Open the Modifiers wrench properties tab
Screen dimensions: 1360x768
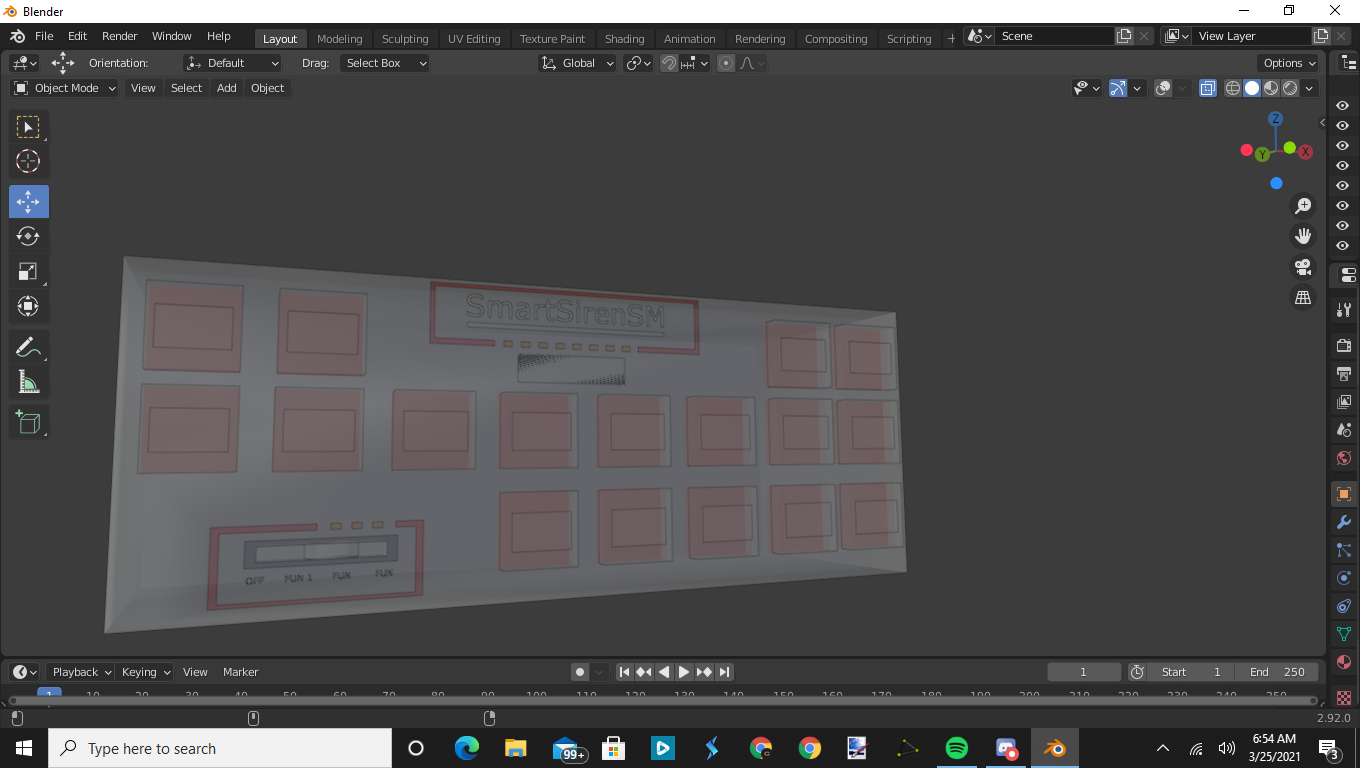pos(1344,522)
